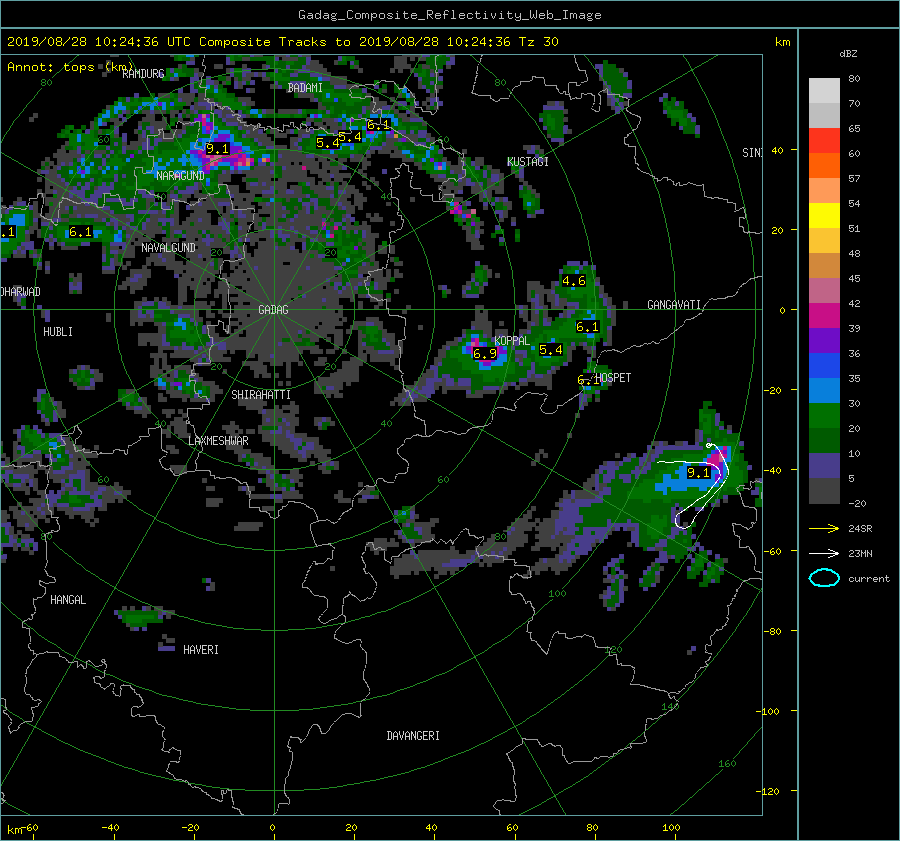Click the 6.9 storm top by Koppal

coord(484,354)
